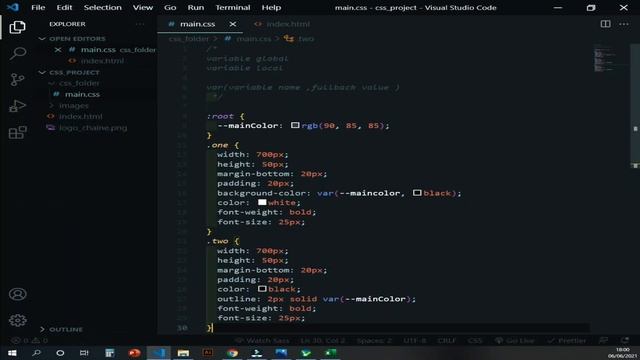Open the Source Control view

click(17, 80)
